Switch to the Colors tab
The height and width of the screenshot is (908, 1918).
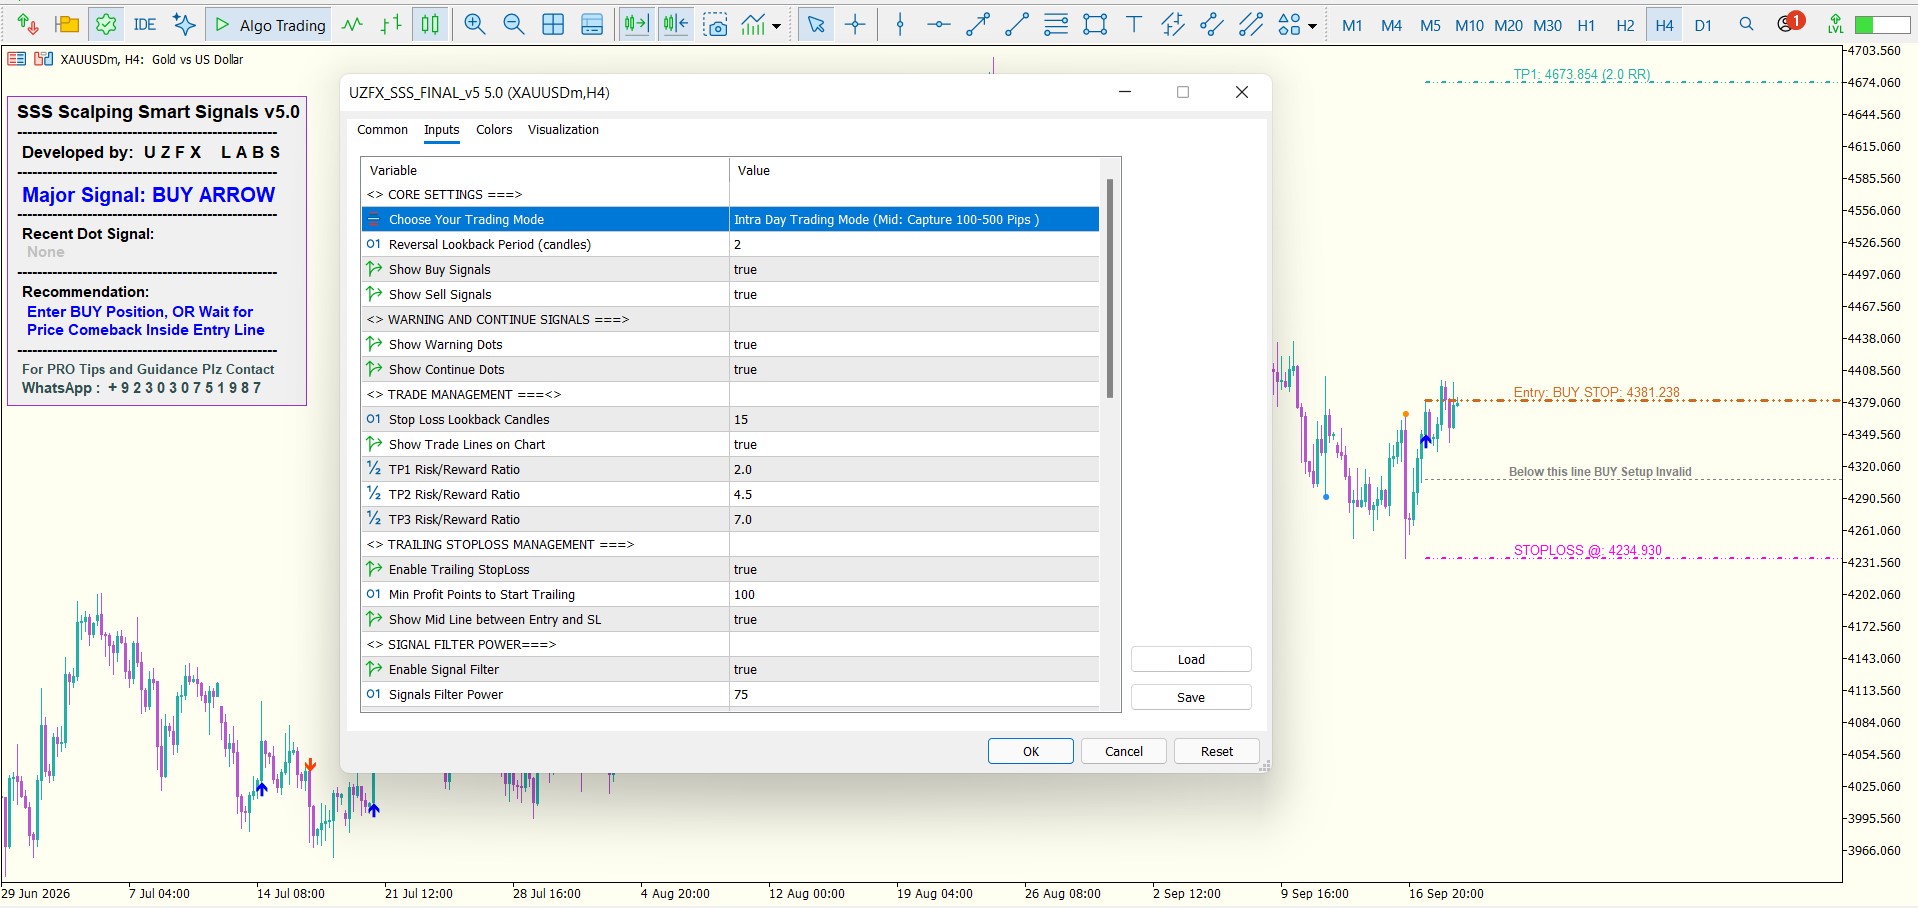pyautogui.click(x=494, y=130)
